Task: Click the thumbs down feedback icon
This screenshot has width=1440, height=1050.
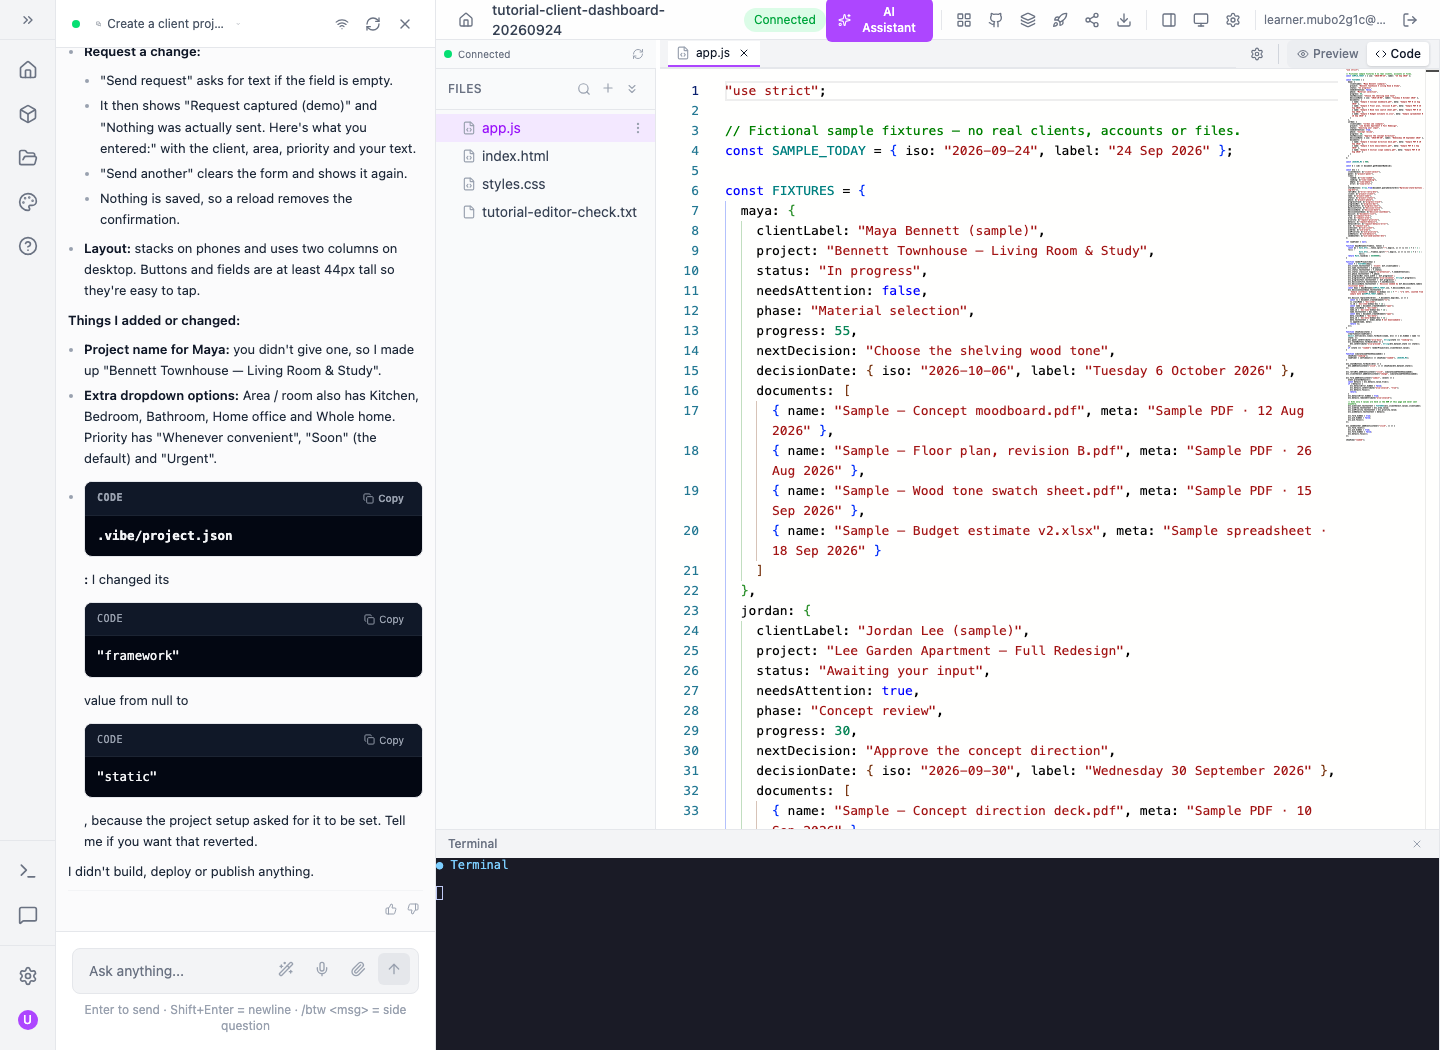Action: pyautogui.click(x=413, y=909)
